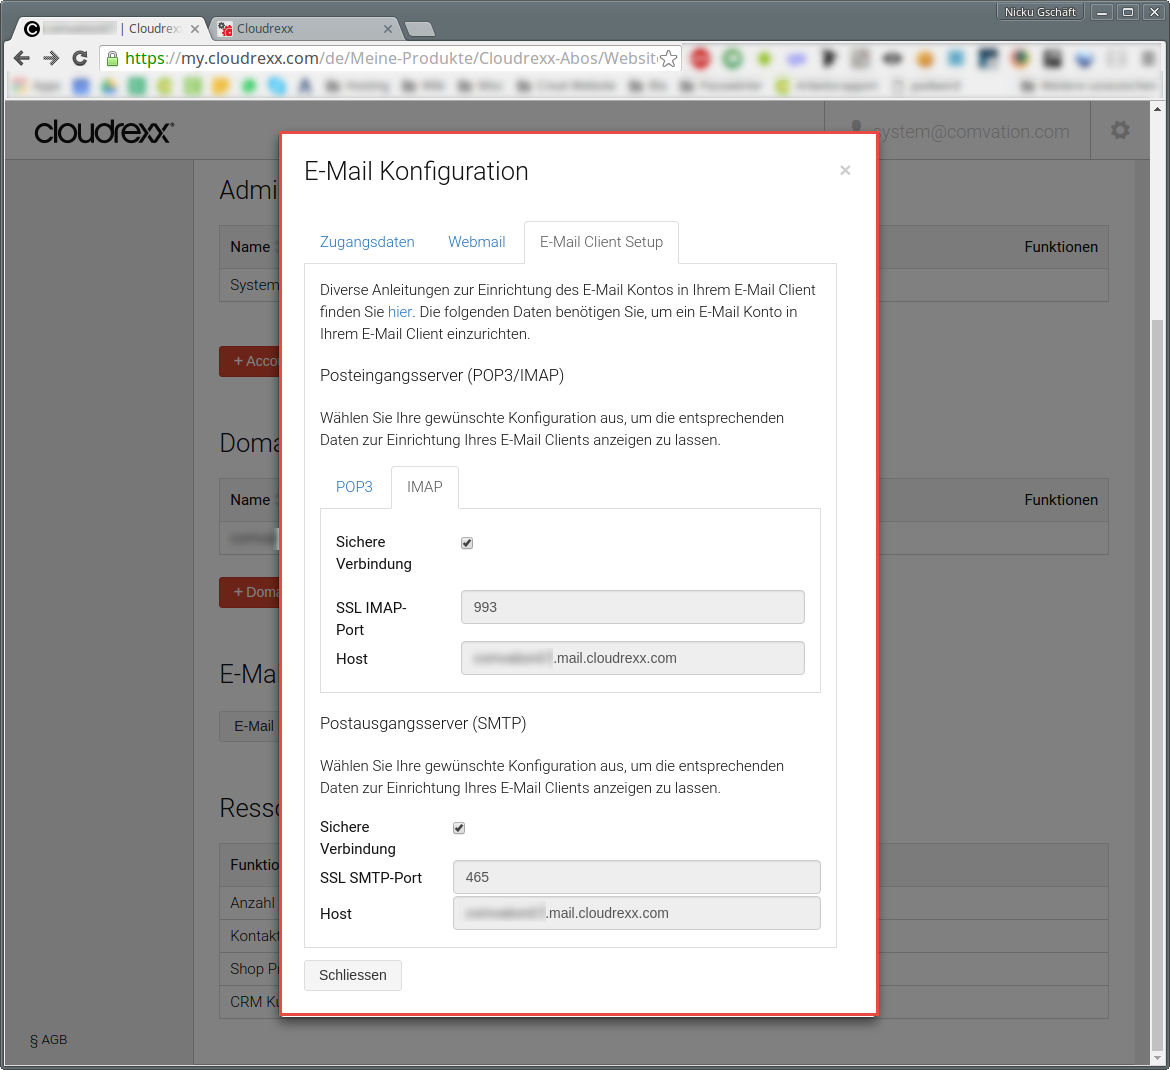This screenshot has height=1070, width=1170.
Task: Reload the page with the refresh icon
Action: pyautogui.click(x=79, y=58)
